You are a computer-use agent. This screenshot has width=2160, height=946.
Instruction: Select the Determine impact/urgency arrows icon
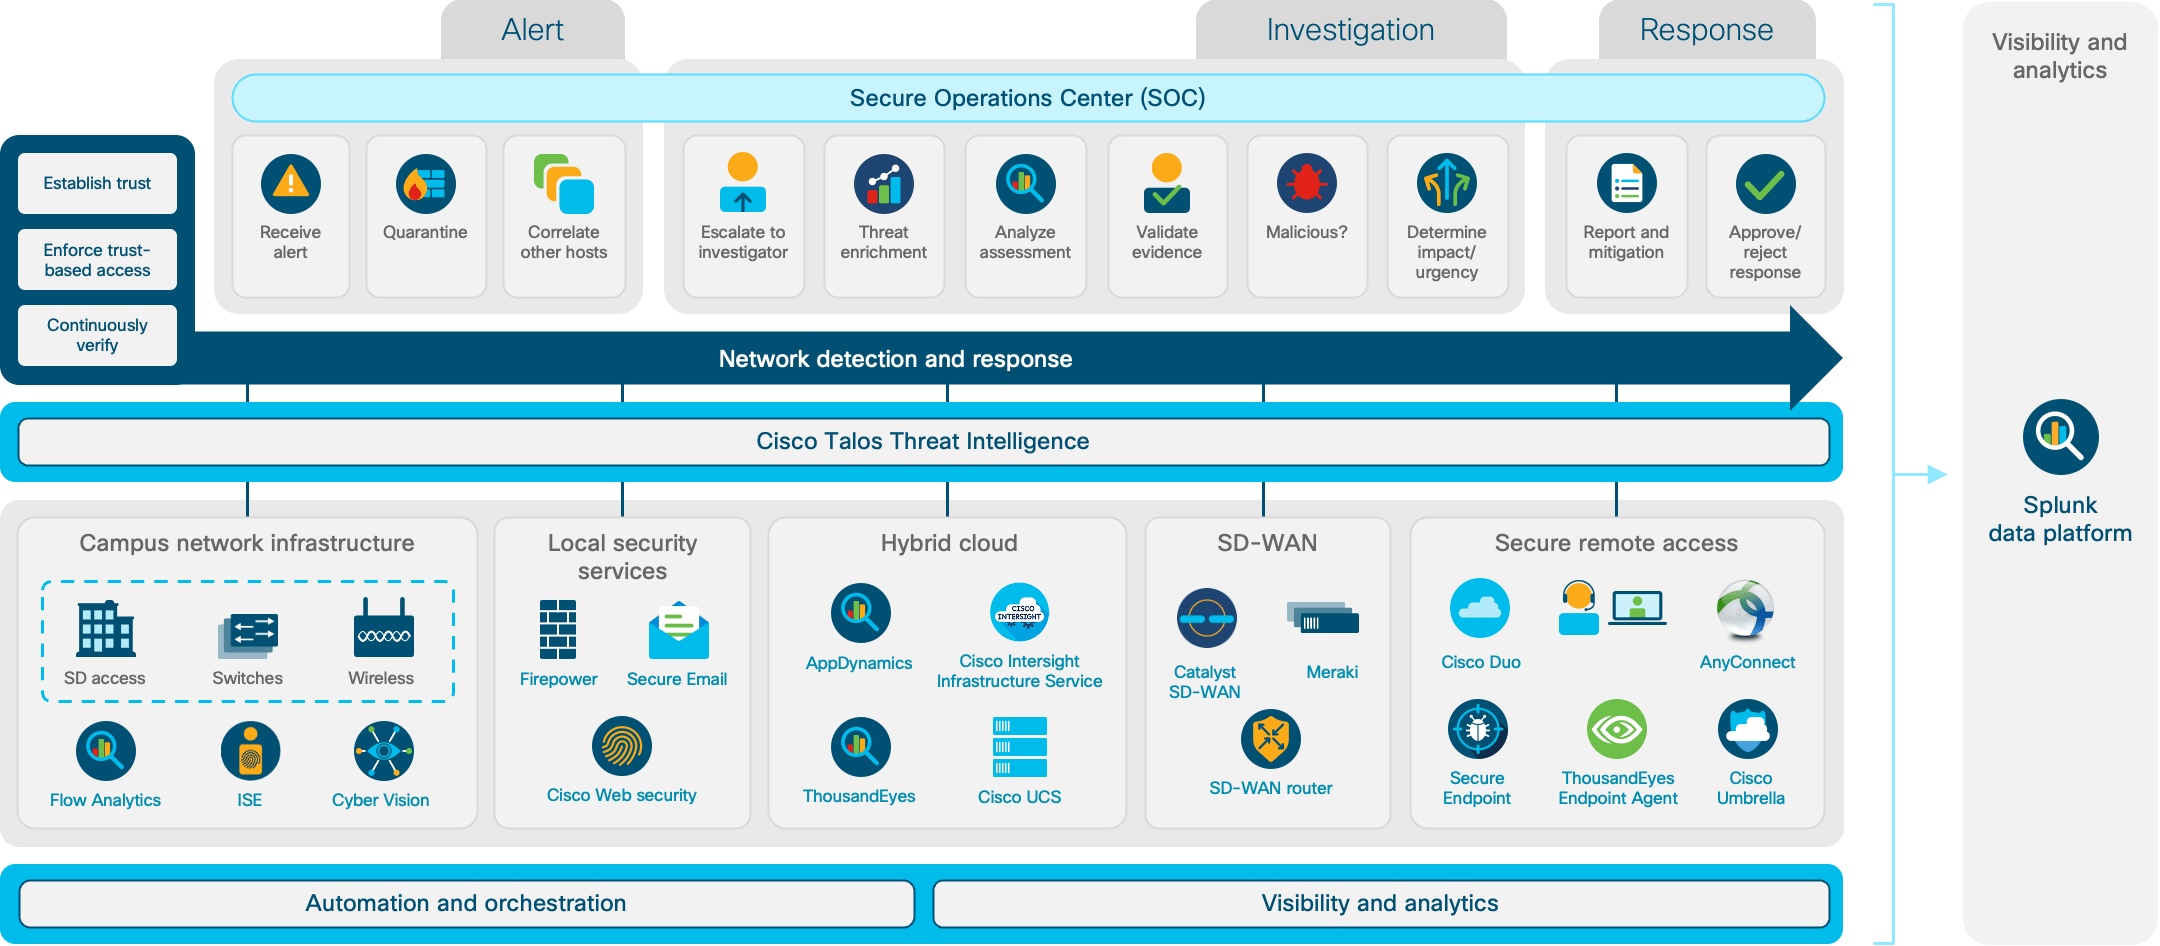pyautogui.click(x=1447, y=184)
